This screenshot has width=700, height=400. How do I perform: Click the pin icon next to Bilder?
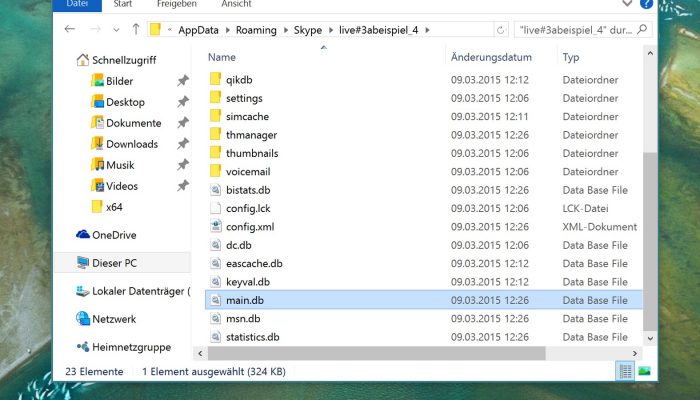(183, 81)
